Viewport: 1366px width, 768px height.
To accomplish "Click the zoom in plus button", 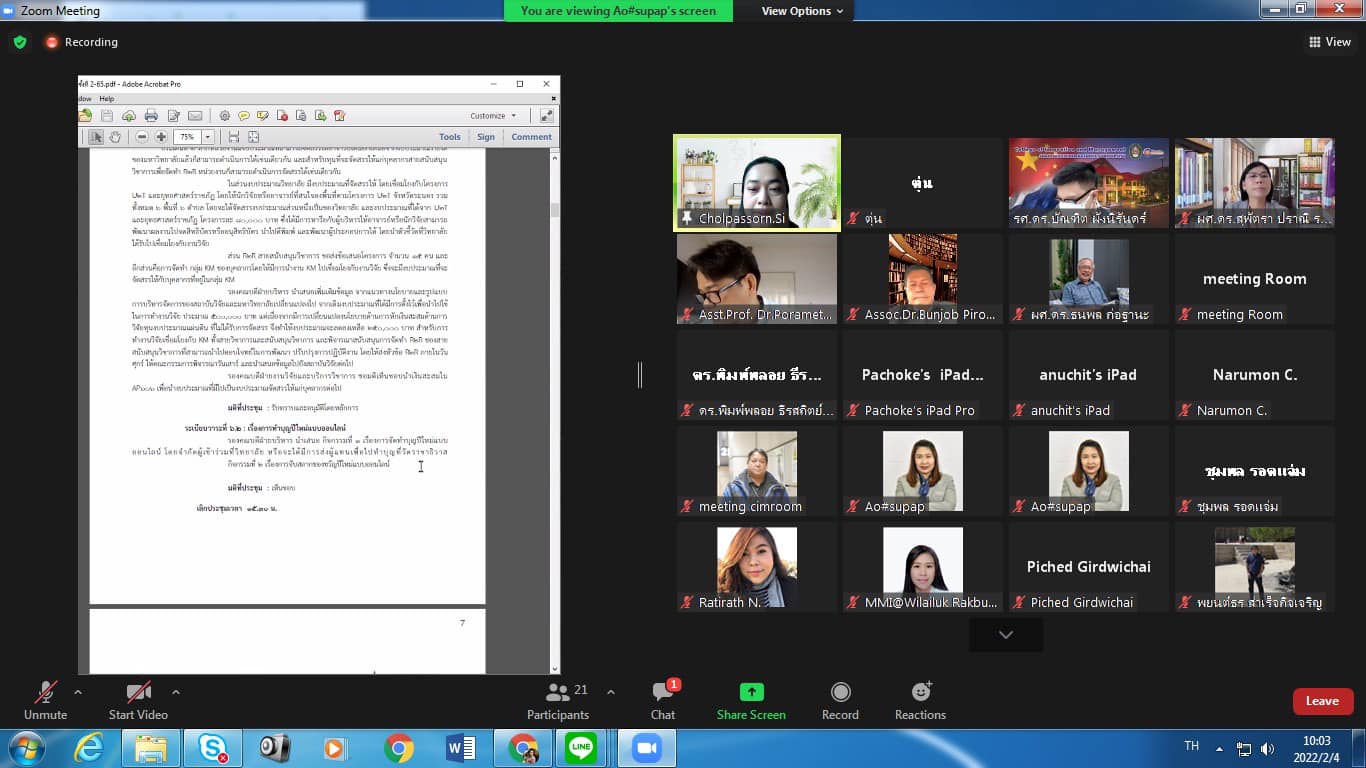I will coord(161,137).
